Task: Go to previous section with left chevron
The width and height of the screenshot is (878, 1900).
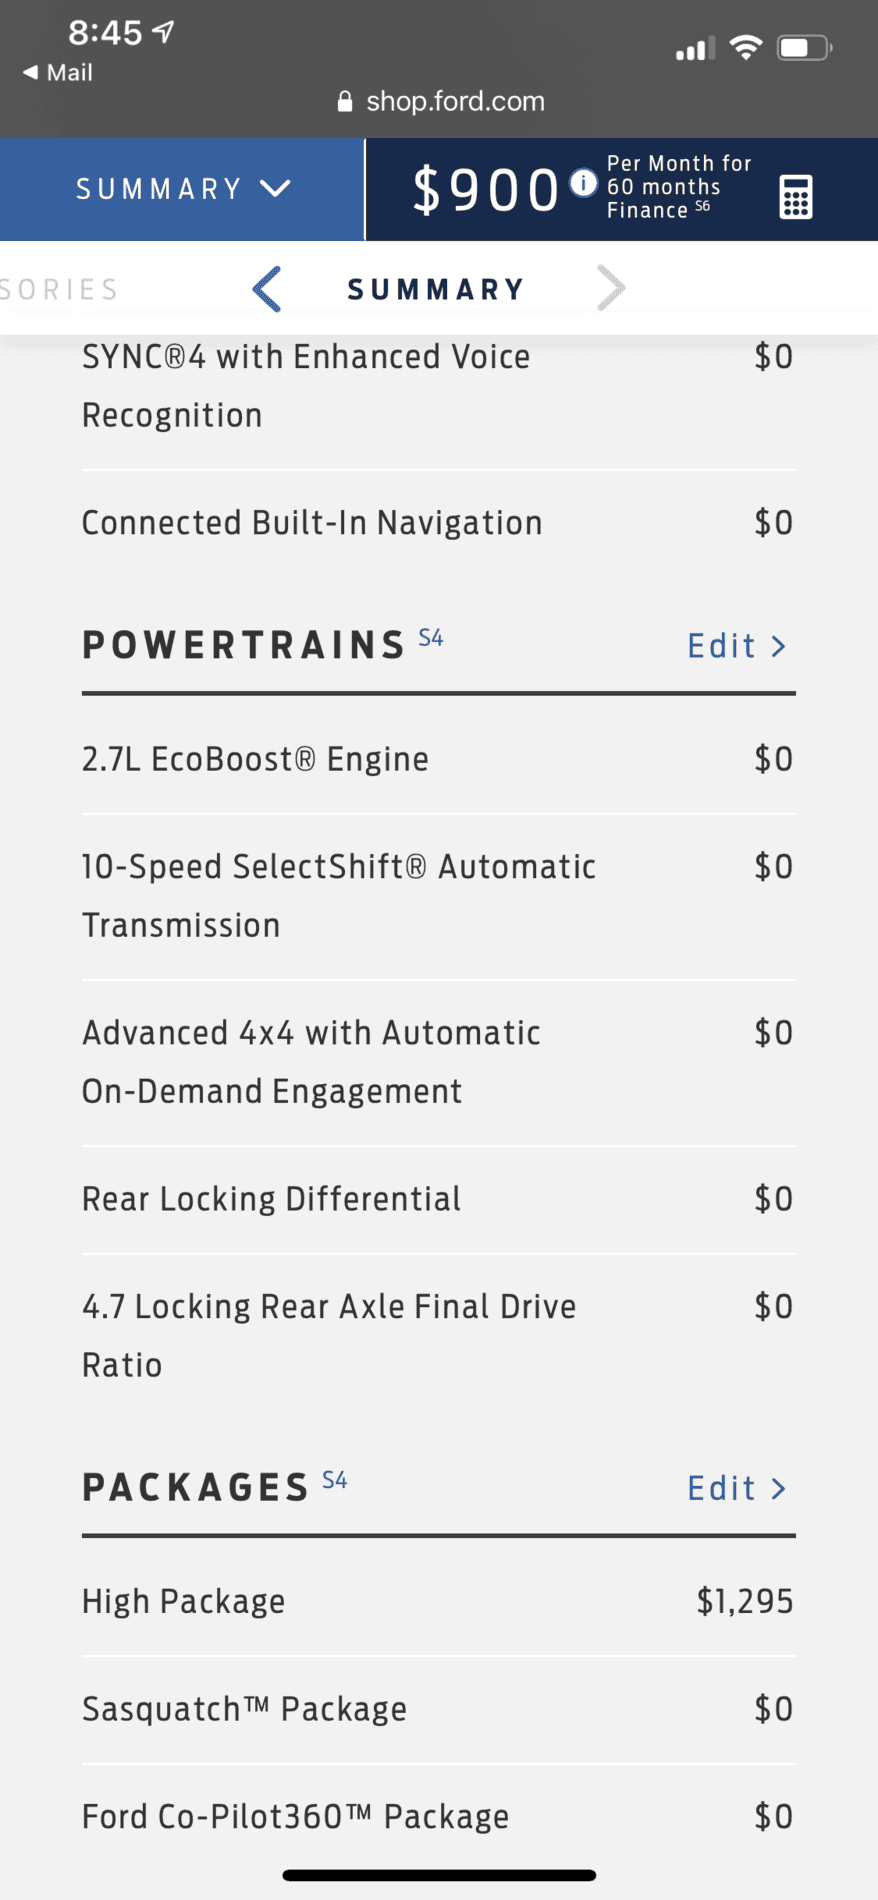Action: click(267, 289)
